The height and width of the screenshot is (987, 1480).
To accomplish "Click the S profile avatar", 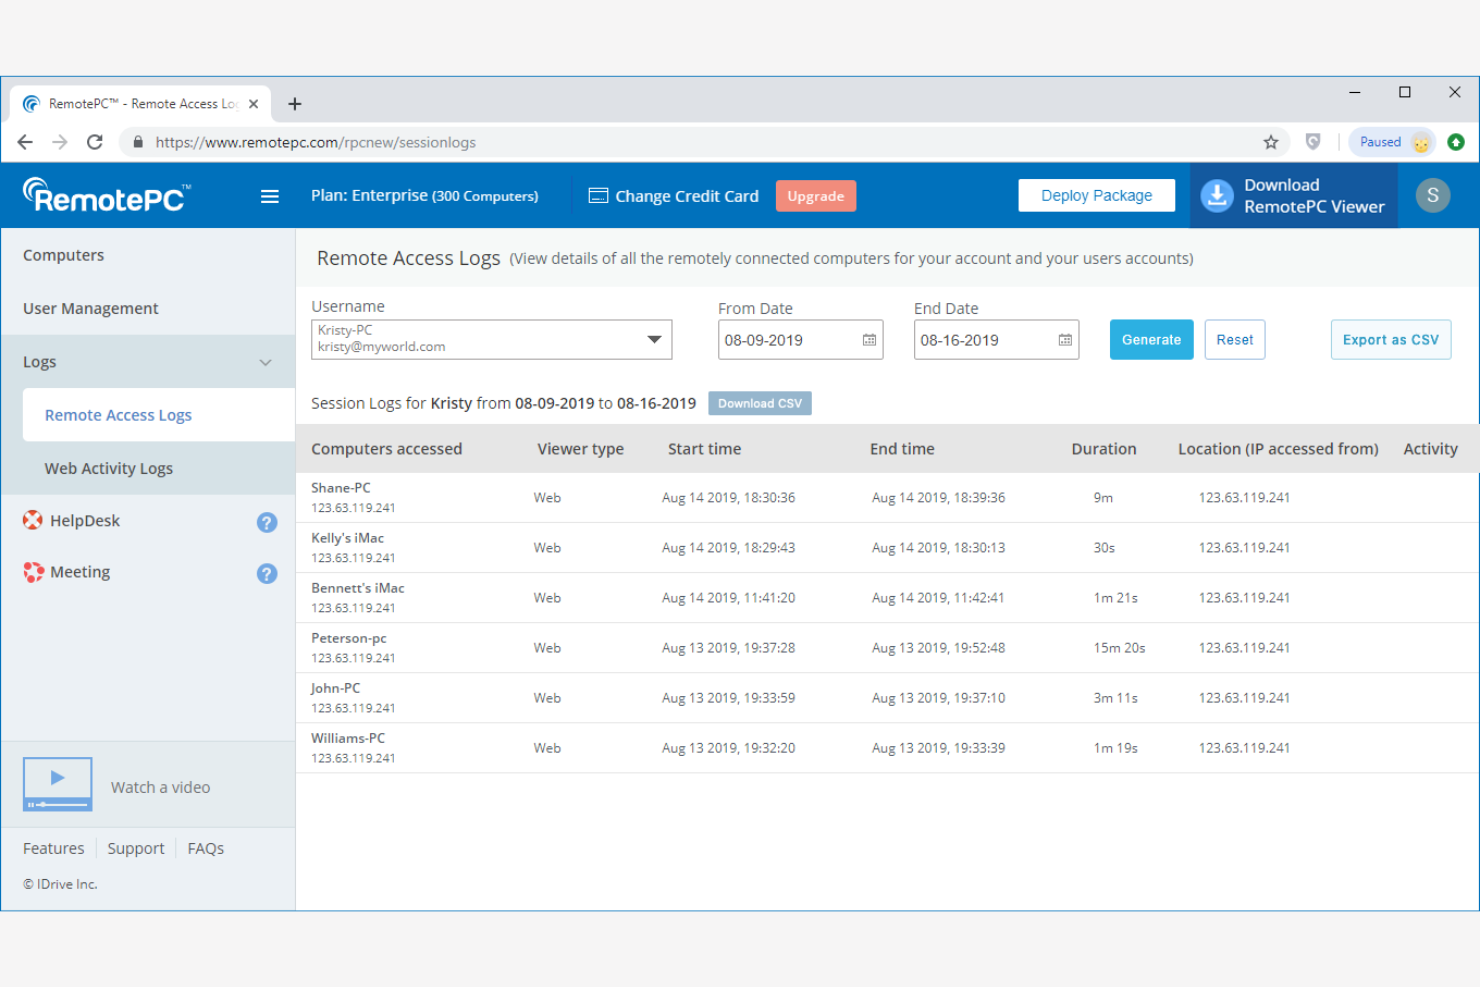I will tap(1432, 195).
